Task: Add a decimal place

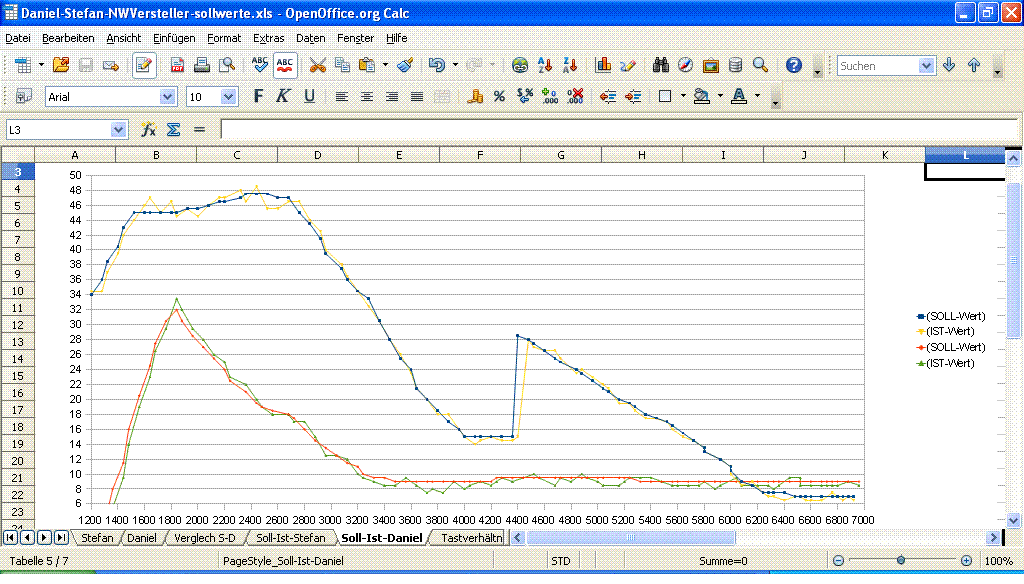Action: tap(550, 97)
